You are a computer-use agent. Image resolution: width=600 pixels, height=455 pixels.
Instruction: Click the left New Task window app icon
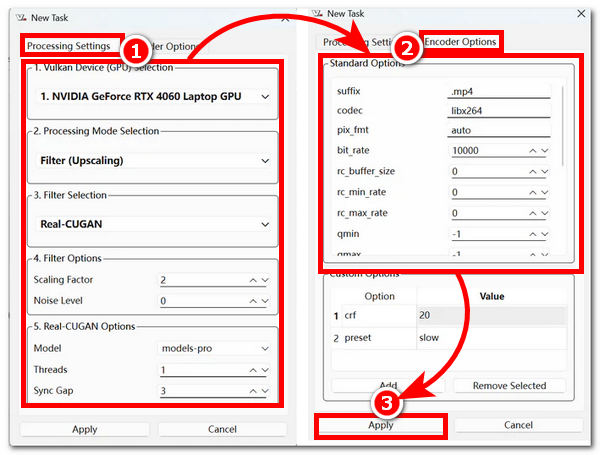point(21,18)
